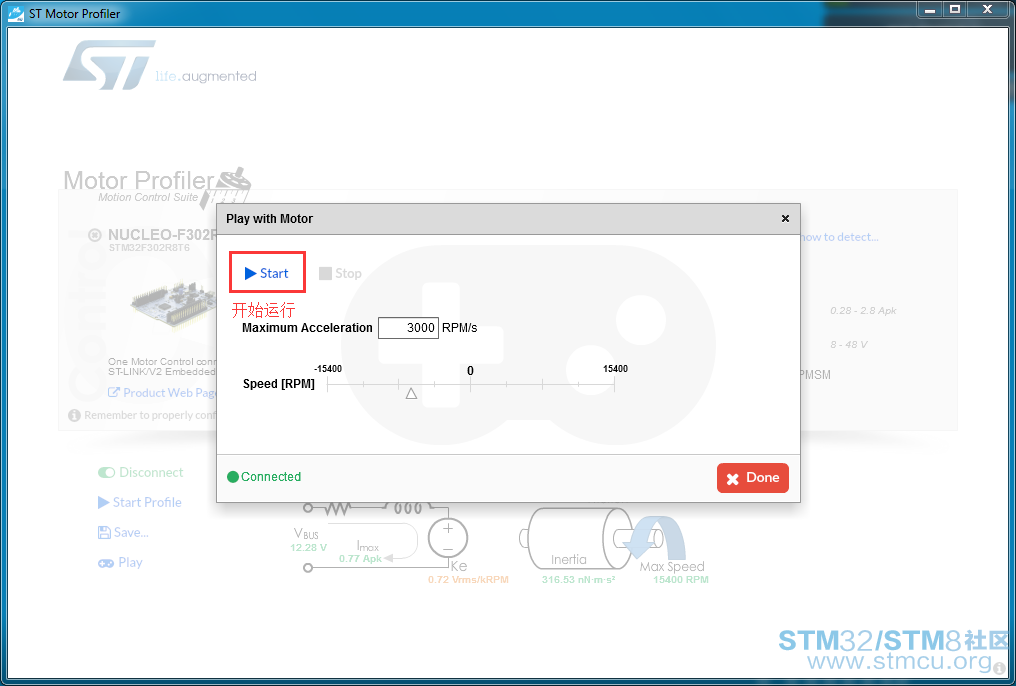Close the Play with Motor dialog via X
Screen dimensions: 1016x686
pos(785,218)
